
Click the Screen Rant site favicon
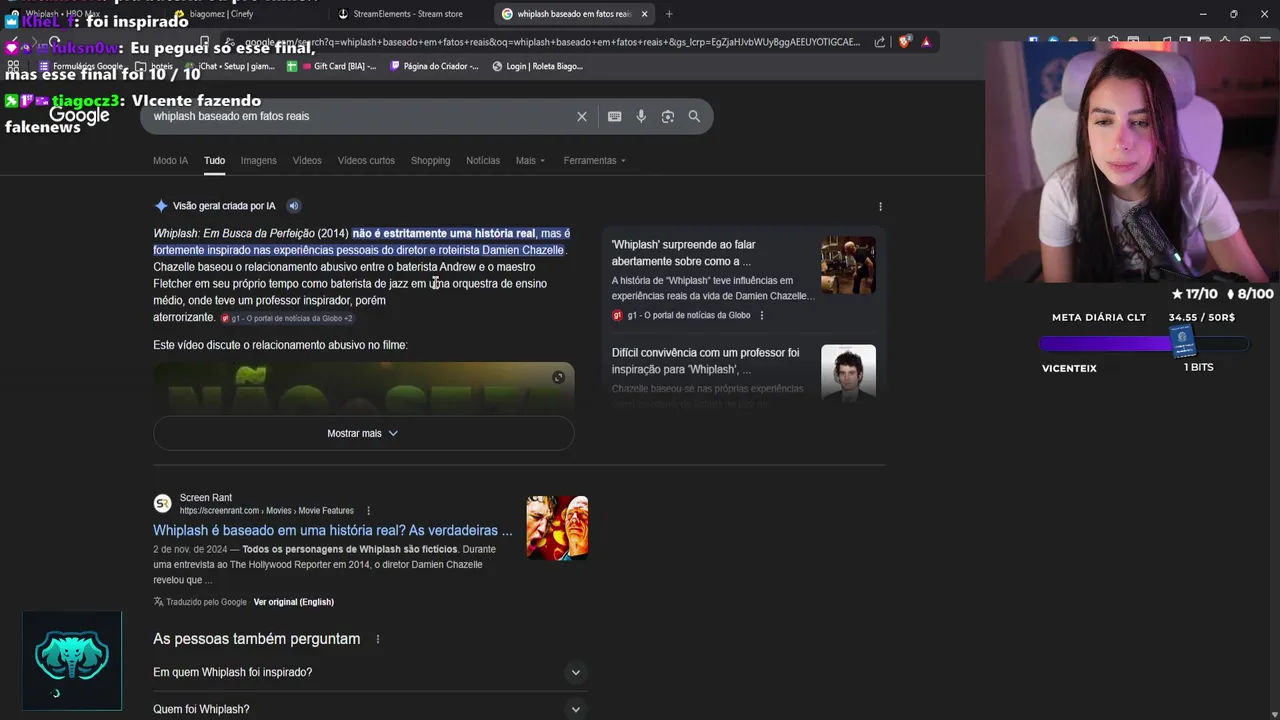(x=162, y=504)
